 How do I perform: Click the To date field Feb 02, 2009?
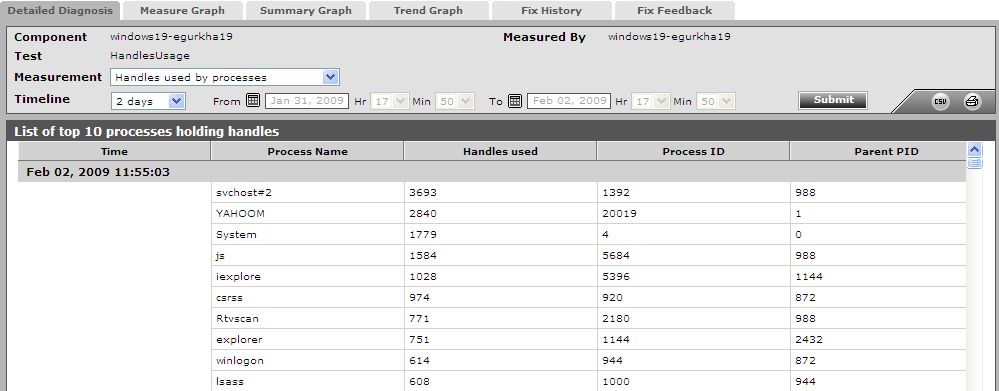569,101
